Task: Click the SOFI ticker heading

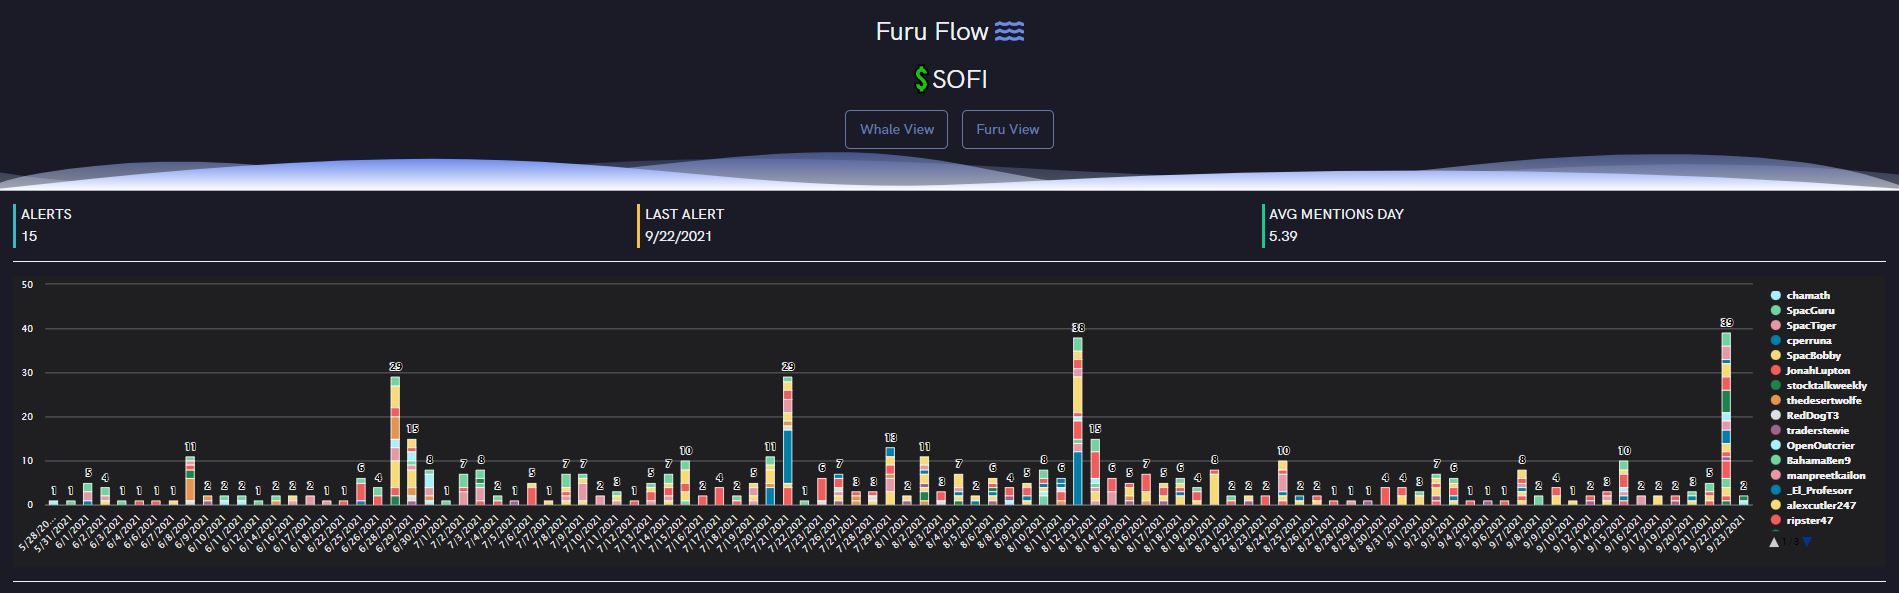Action: coord(959,79)
